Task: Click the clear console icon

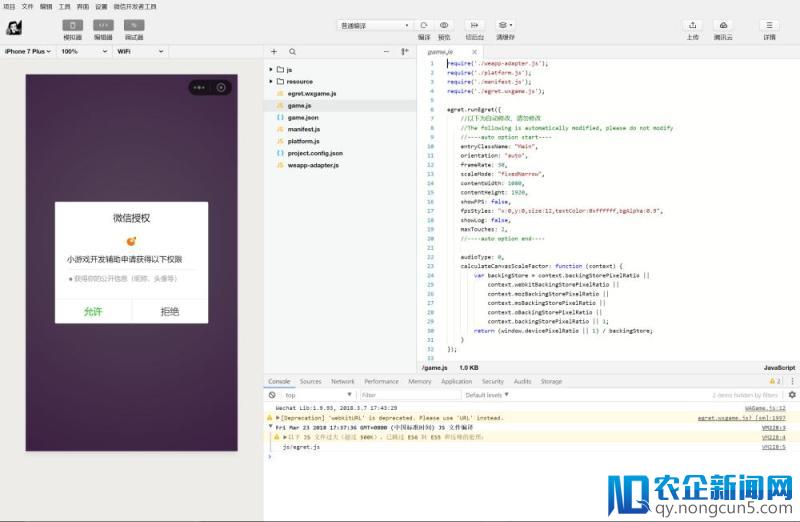Action: 272,395
